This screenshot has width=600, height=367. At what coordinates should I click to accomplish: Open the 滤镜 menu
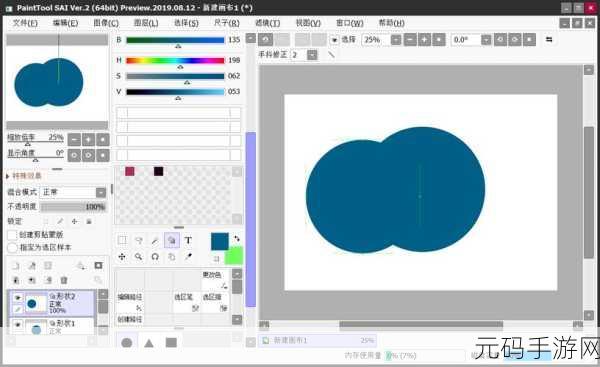[267, 23]
